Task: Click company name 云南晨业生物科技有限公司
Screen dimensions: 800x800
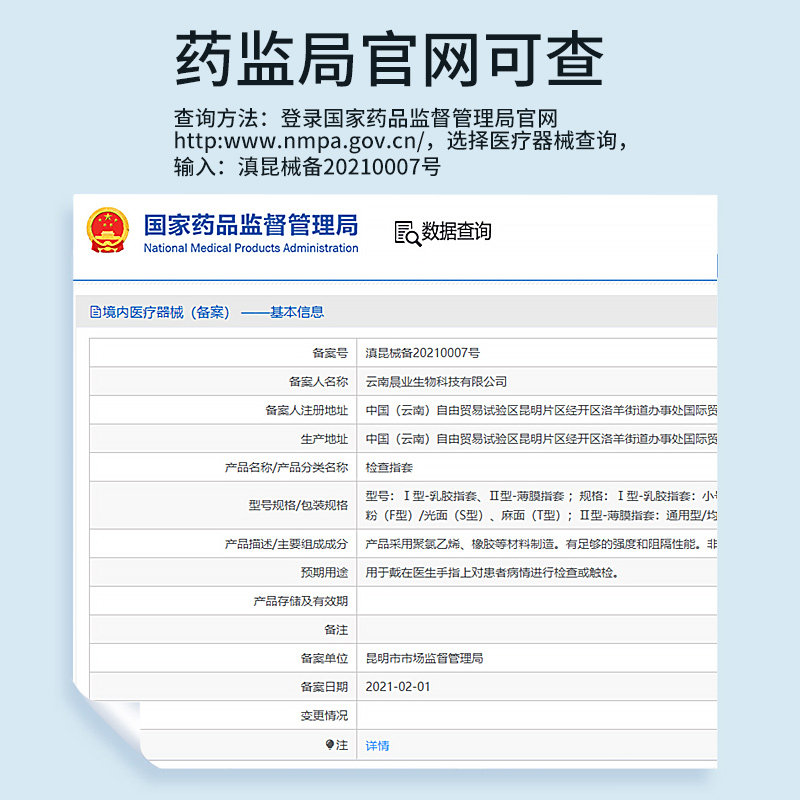Action: click(436, 381)
